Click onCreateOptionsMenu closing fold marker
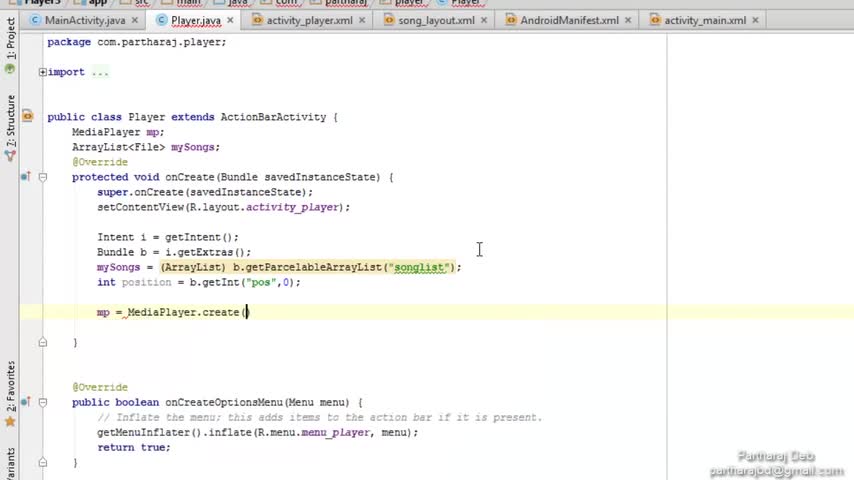 point(42,462)
